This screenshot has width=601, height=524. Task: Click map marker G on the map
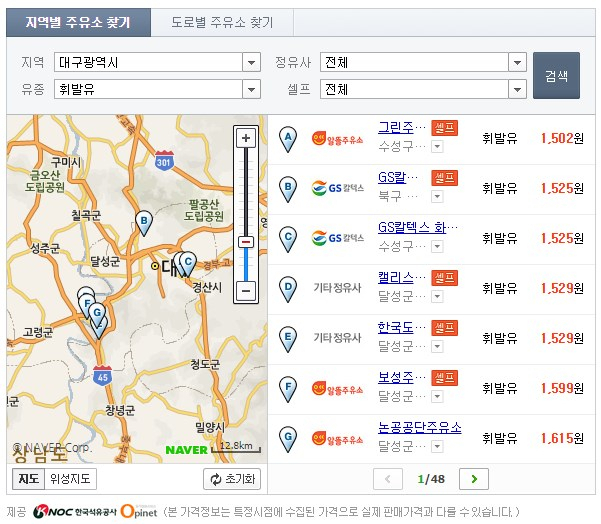[97, 314]
